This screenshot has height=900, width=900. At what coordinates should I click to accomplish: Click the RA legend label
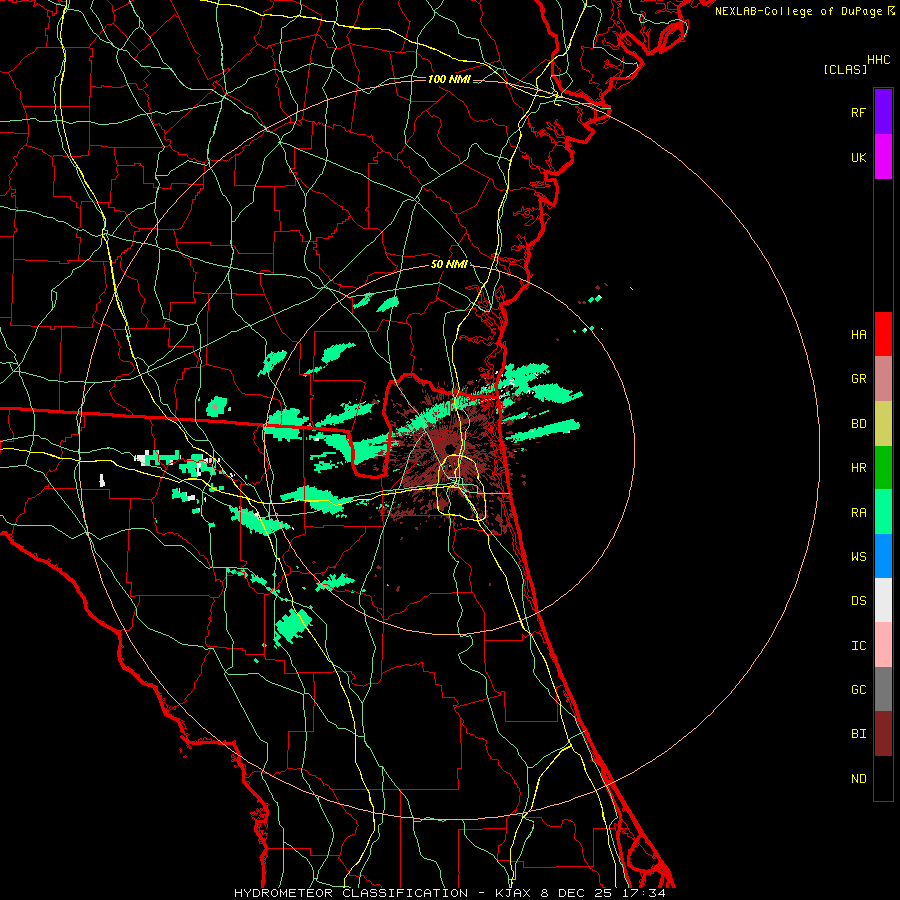[x=858, y=513]
